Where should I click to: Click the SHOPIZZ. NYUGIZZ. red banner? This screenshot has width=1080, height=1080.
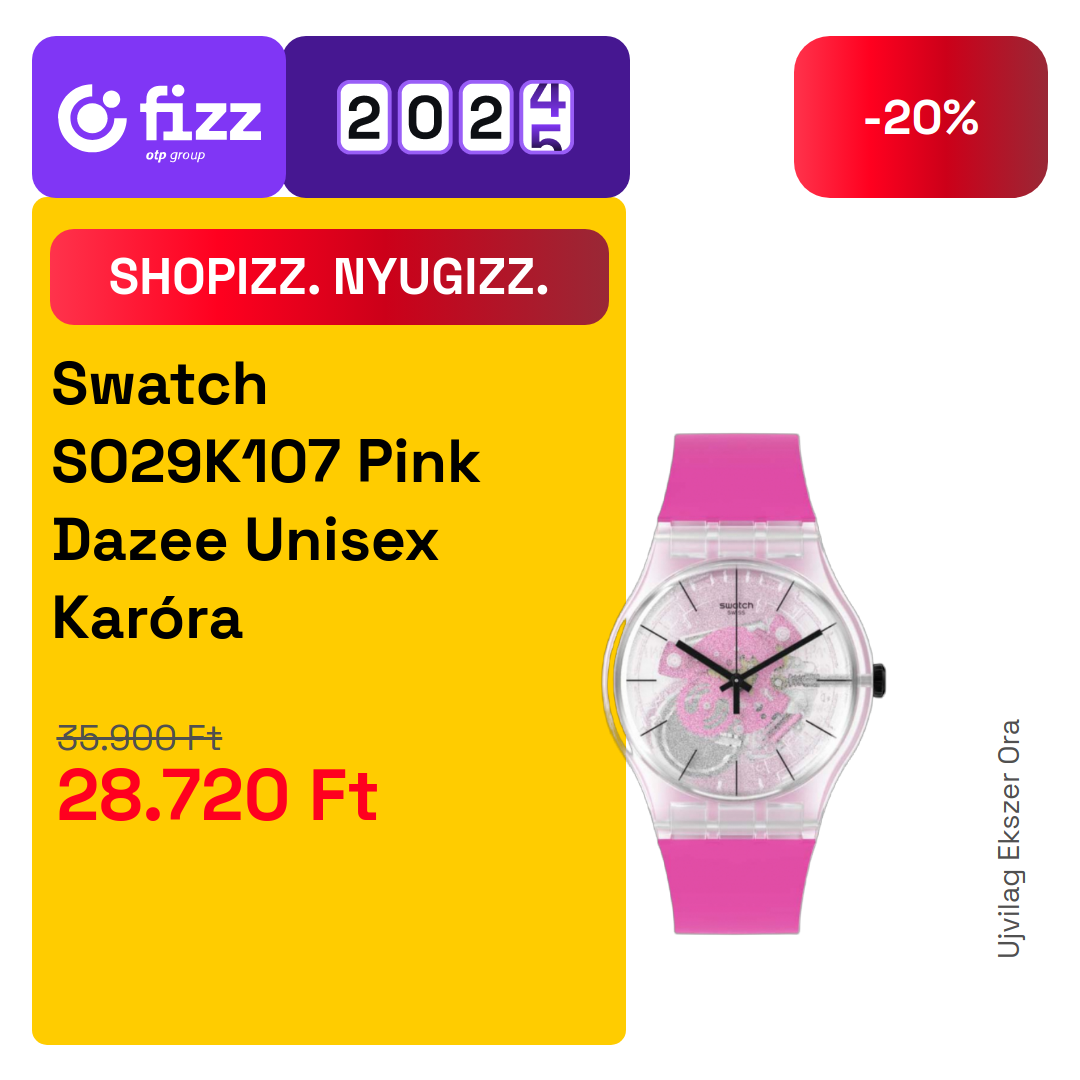(x=329, y=277)
